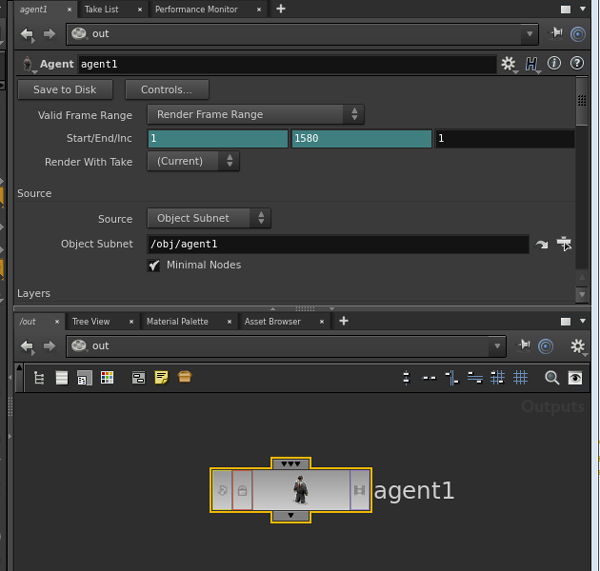The image size is (600, 571).
Task: Click the parameter pane vertical scrollbar
Action: [582, 101]
